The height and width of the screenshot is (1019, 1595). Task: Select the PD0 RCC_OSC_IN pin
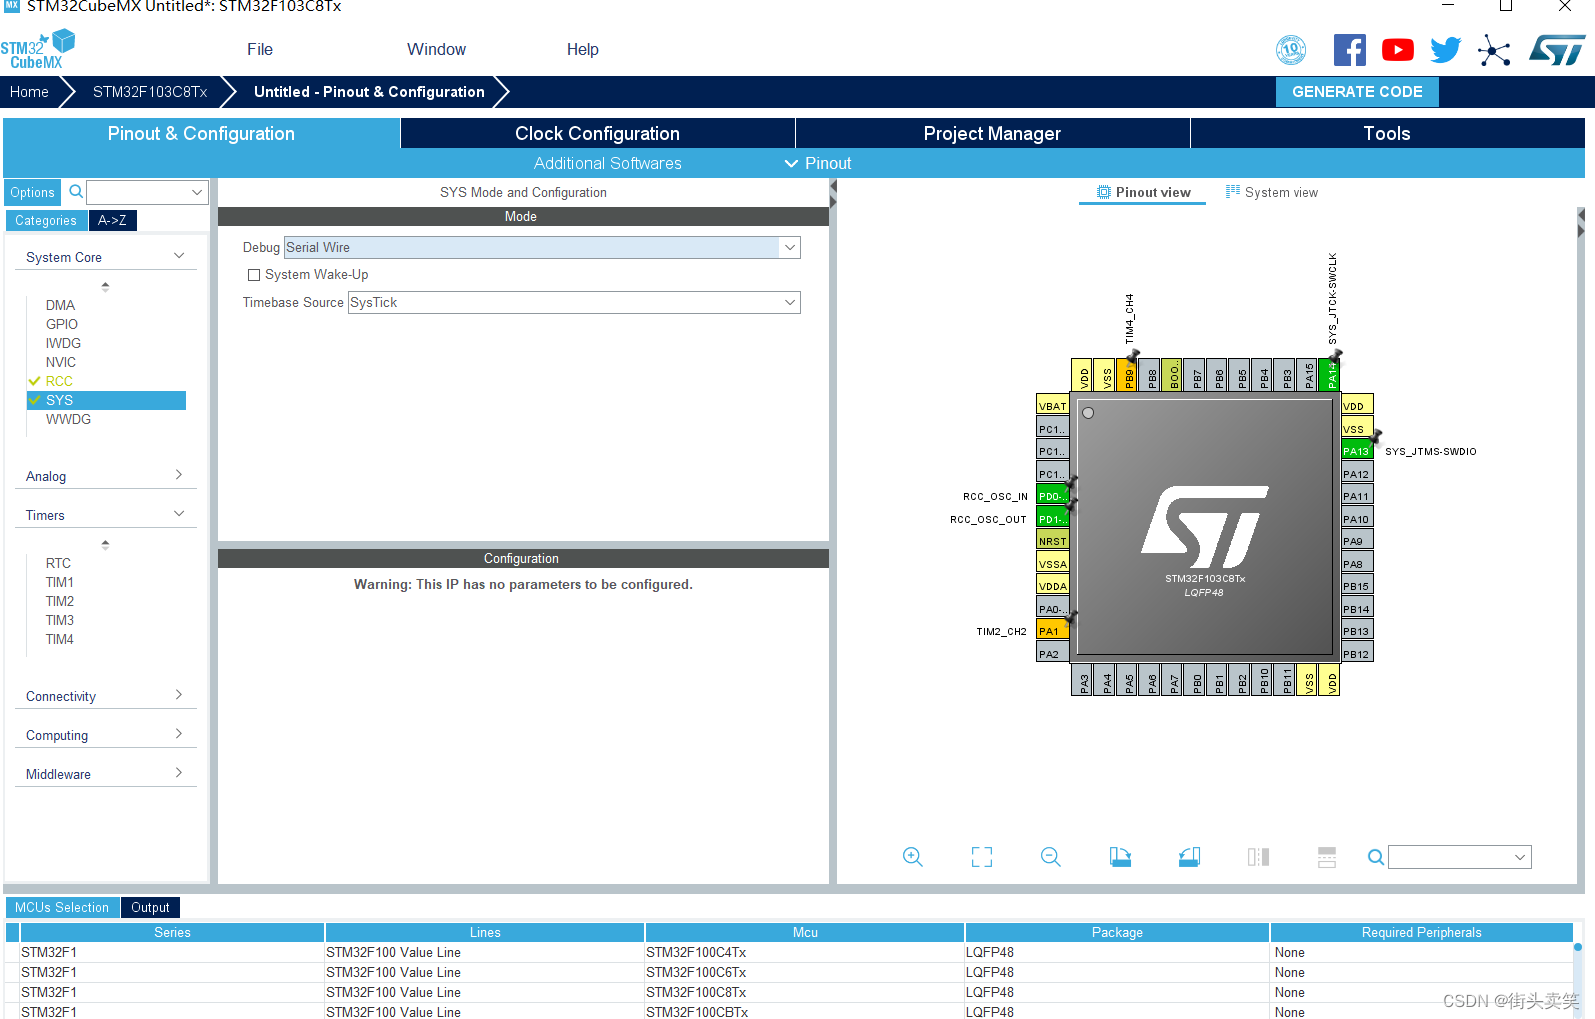[x=1053, y=496]
